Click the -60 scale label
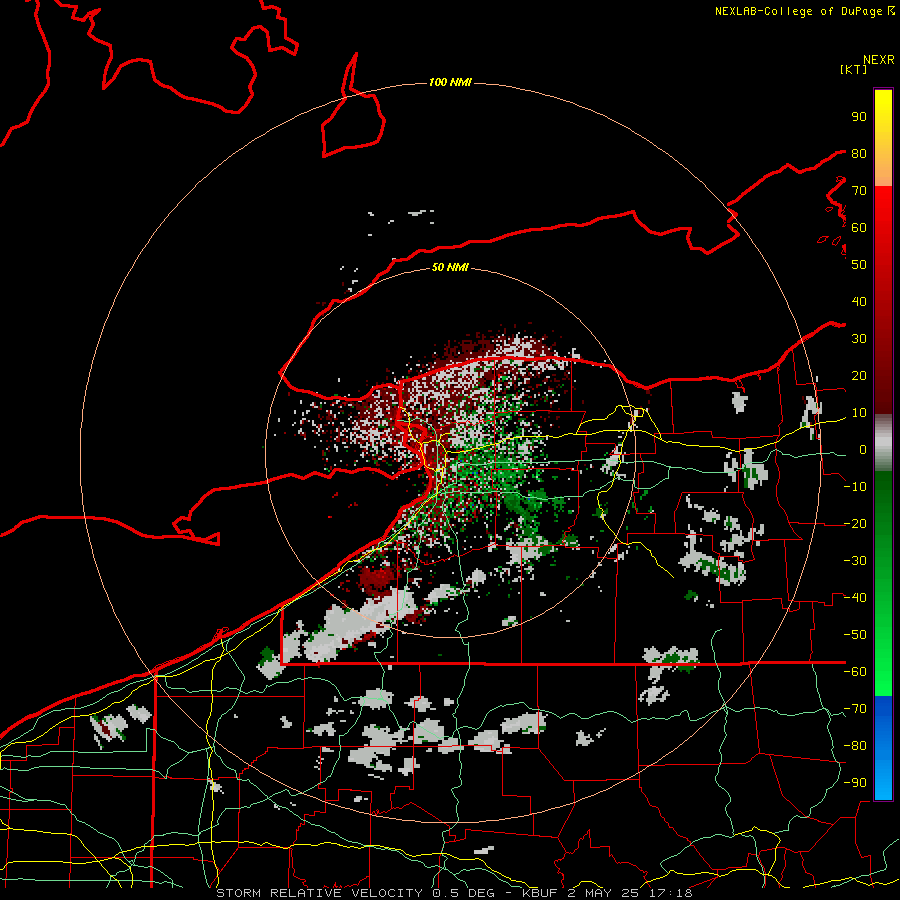 tap(855, 672)
